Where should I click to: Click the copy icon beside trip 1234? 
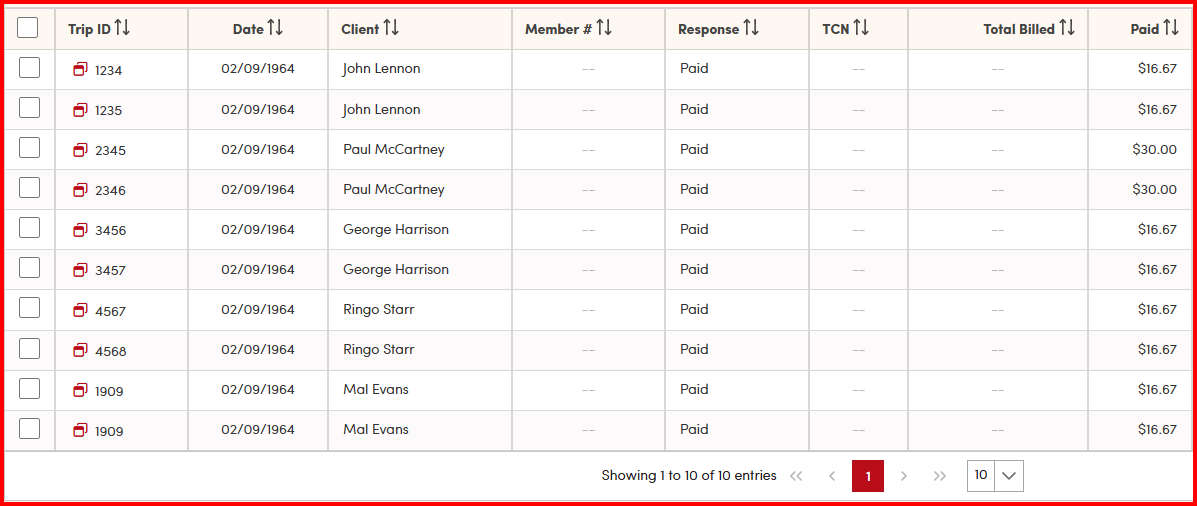point(80,69)
